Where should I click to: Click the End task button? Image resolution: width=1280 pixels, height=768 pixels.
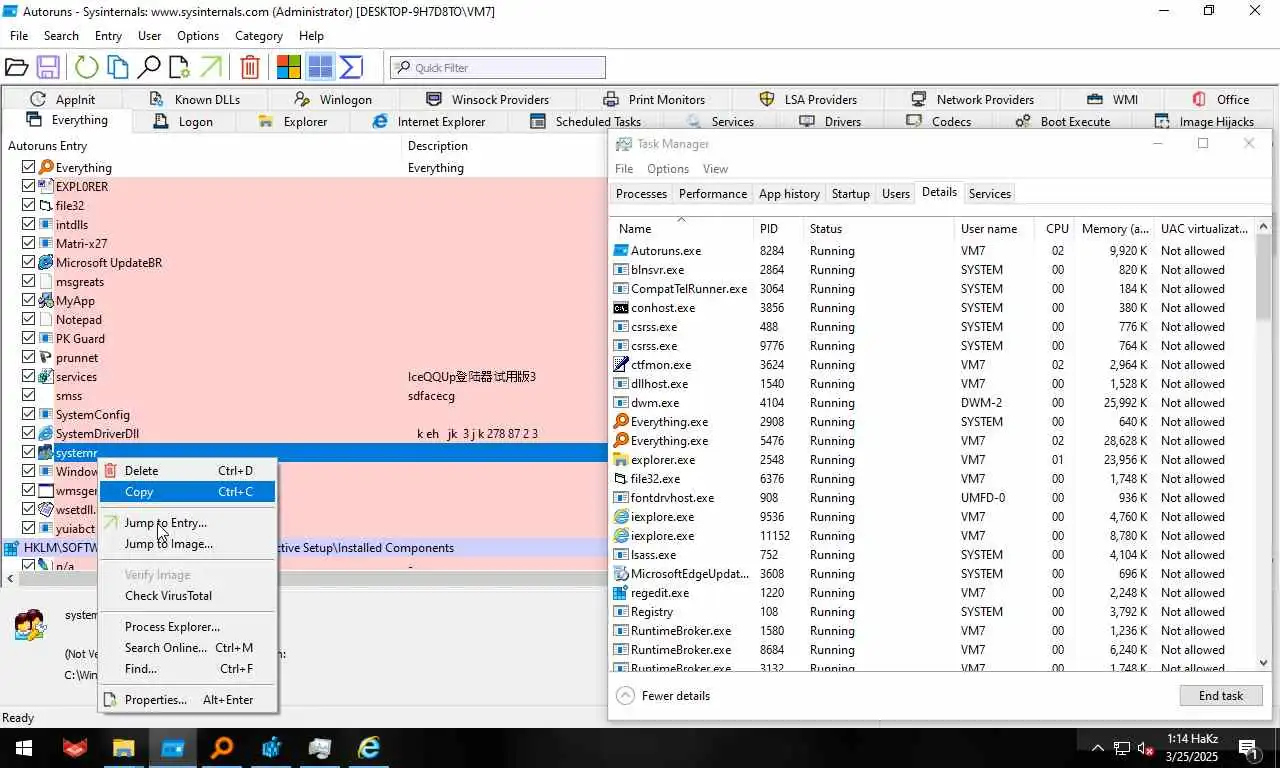point(1221,696)
